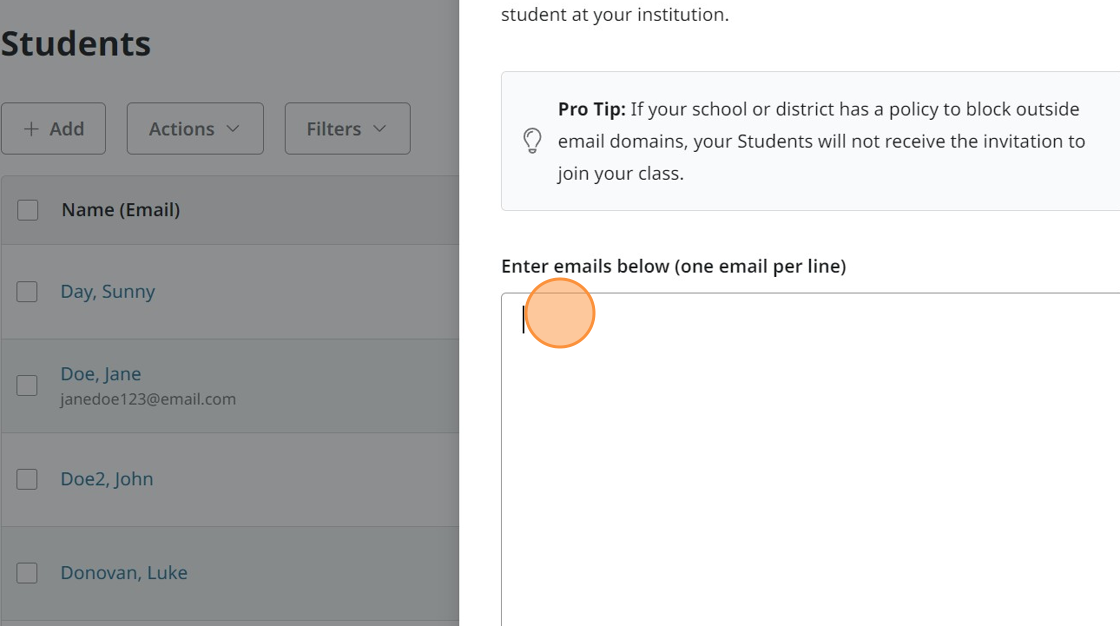Image resolution: width=1120 pixels, height=626 pixels.
Task: Click the bold 'Pro Tip:' text
Action: point(592,109)
